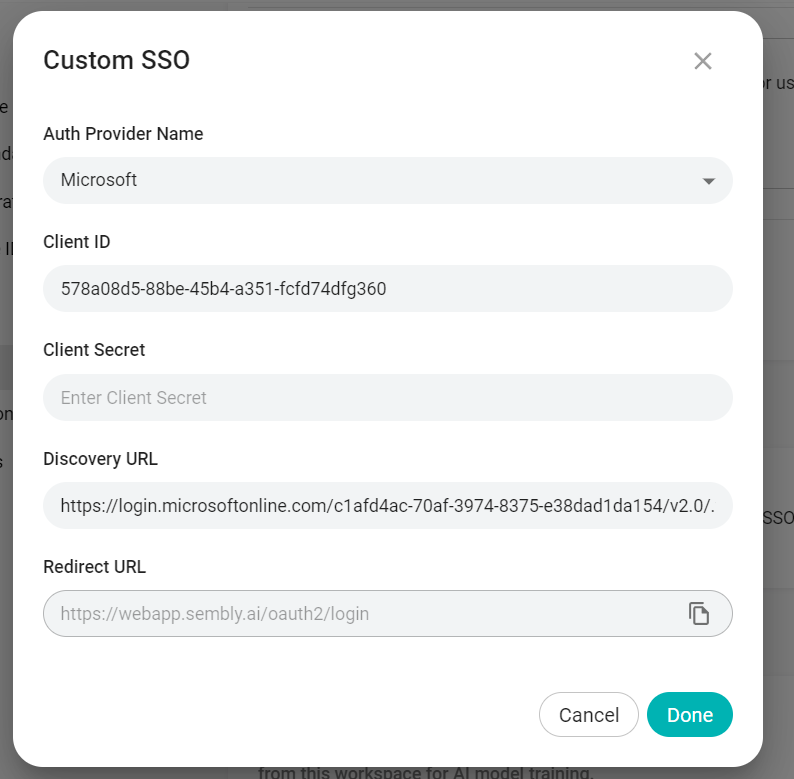Click the read-only Redirect URL field
This screenshot has width=794, height=779.
pos(388,613)
